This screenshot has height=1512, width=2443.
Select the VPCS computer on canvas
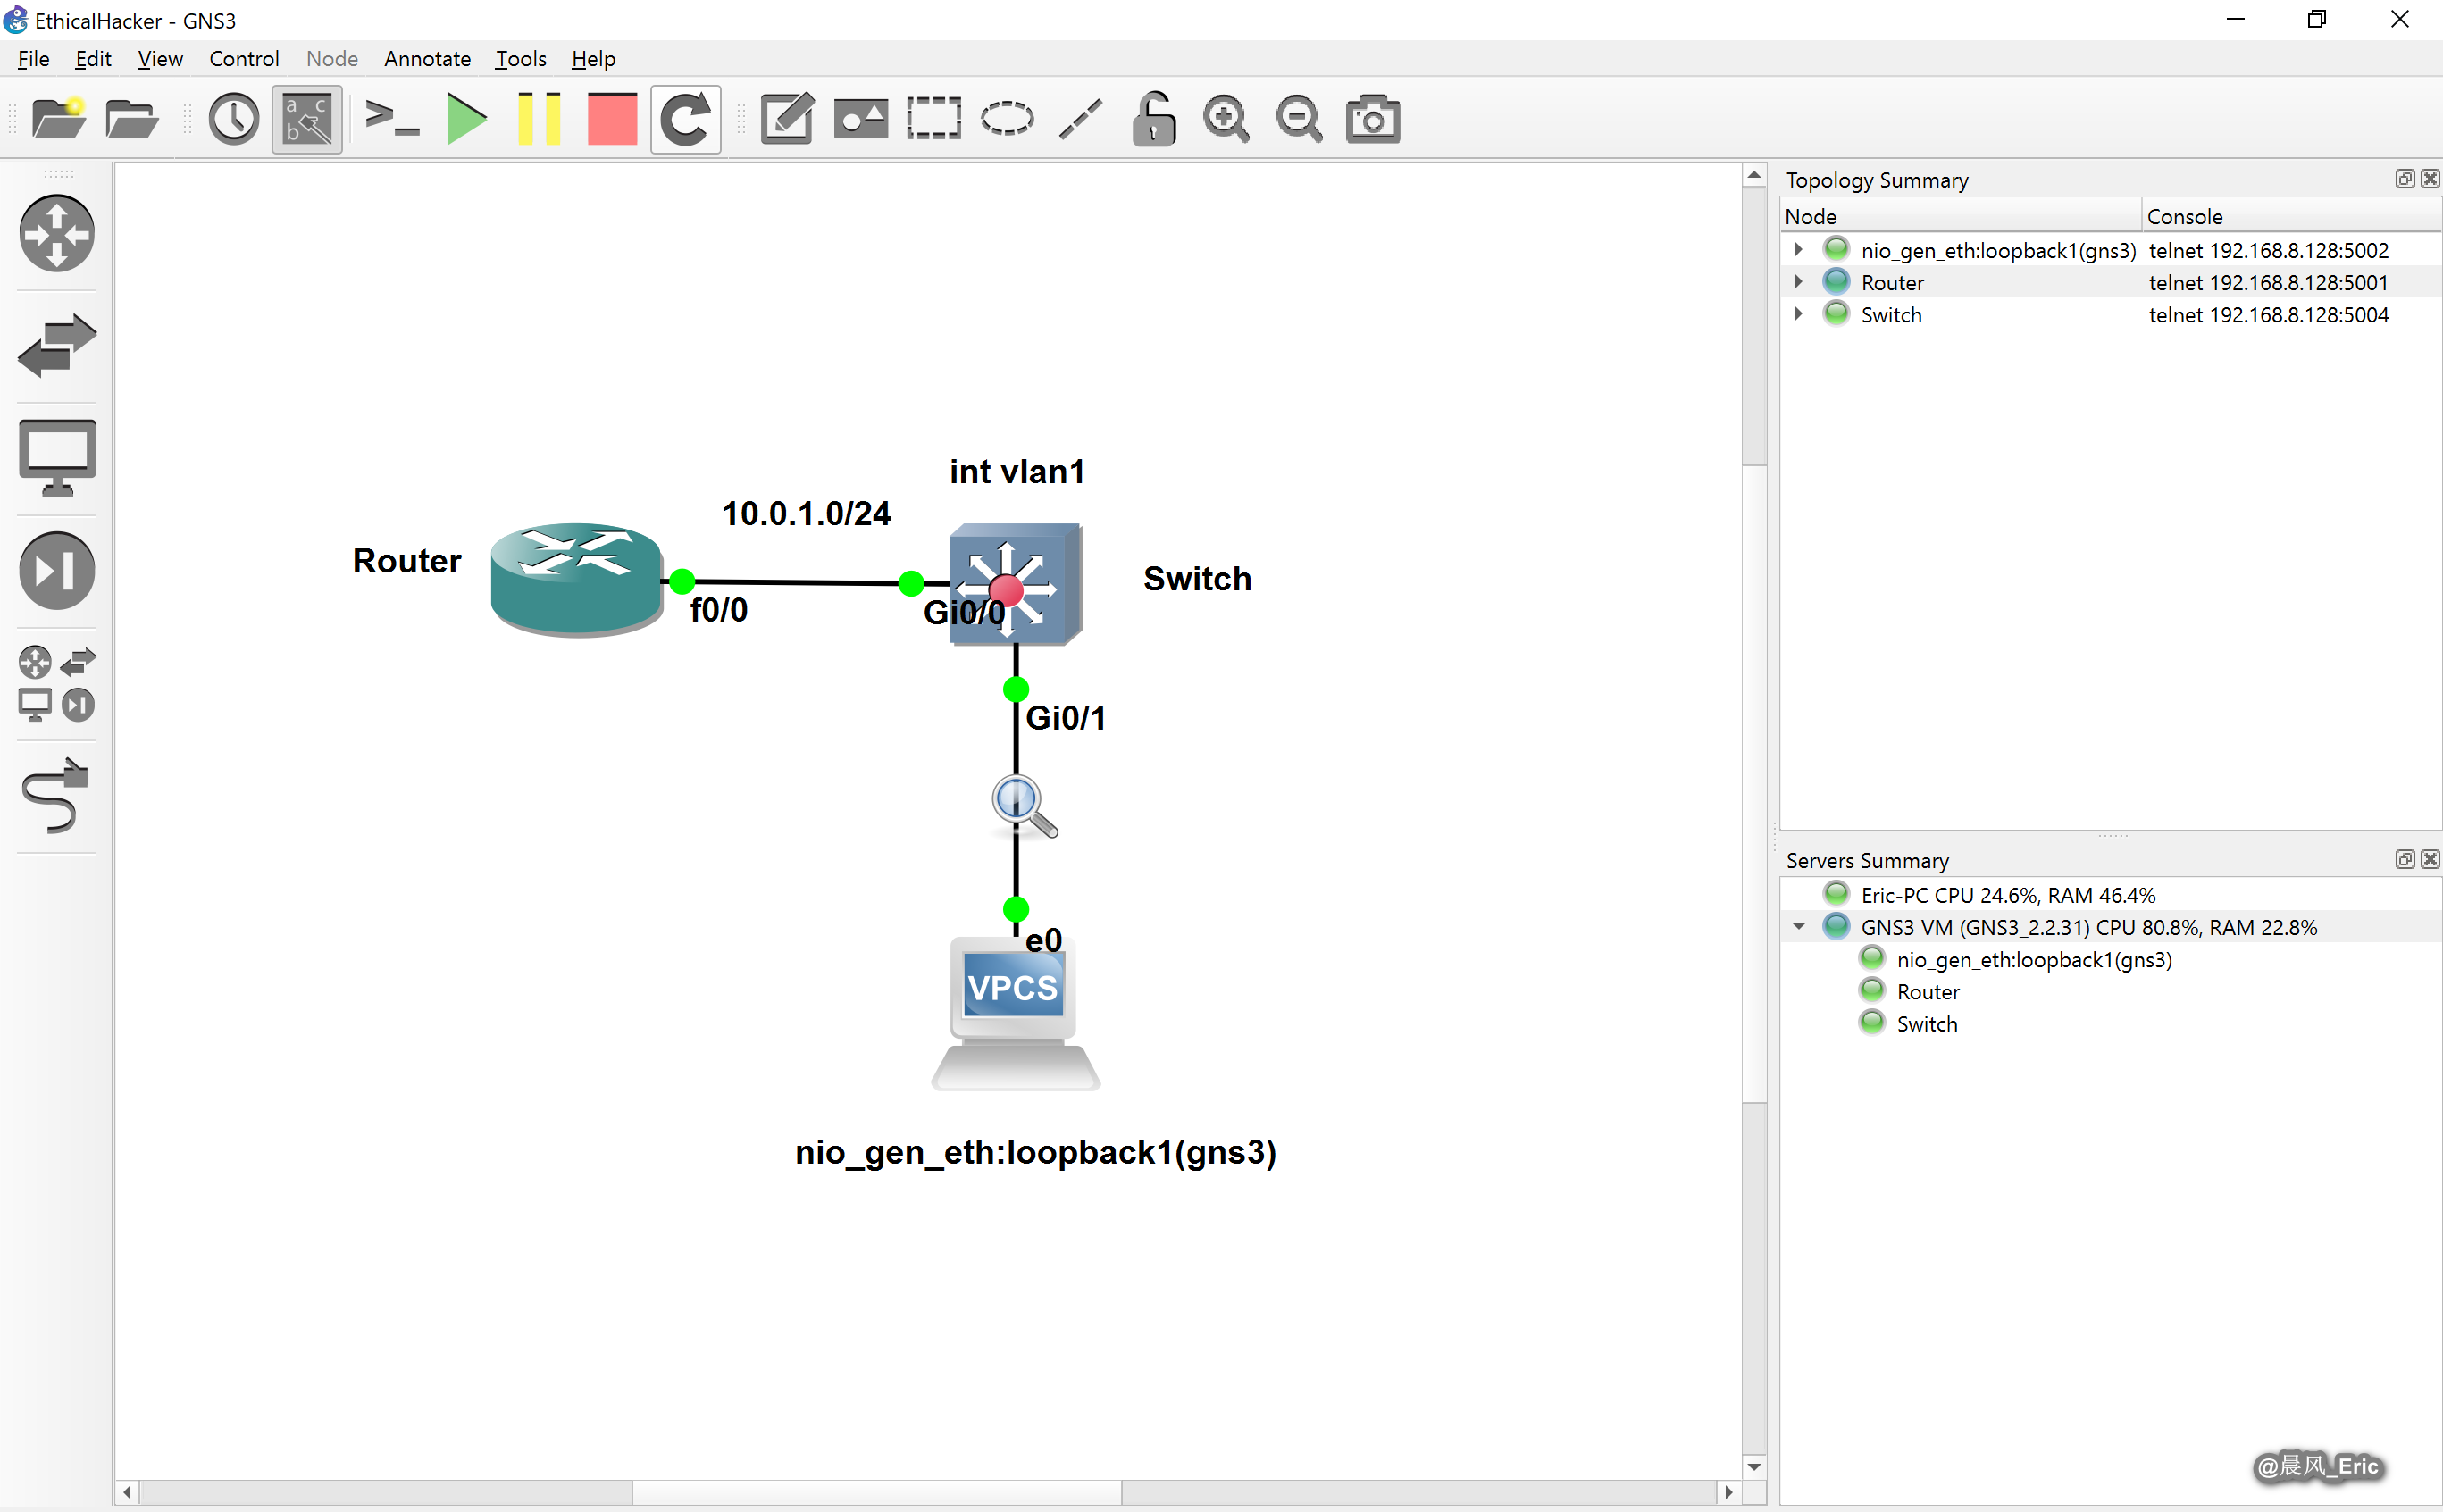coord(1015,1012)
